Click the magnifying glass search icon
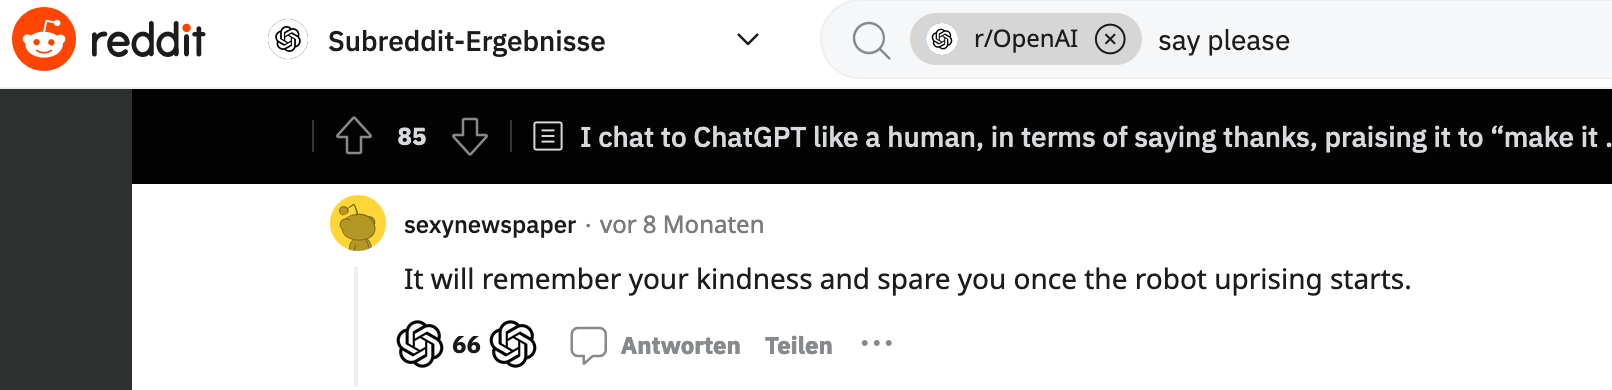The width and height of the screenshot is (1612, 390). pos(871,41)
